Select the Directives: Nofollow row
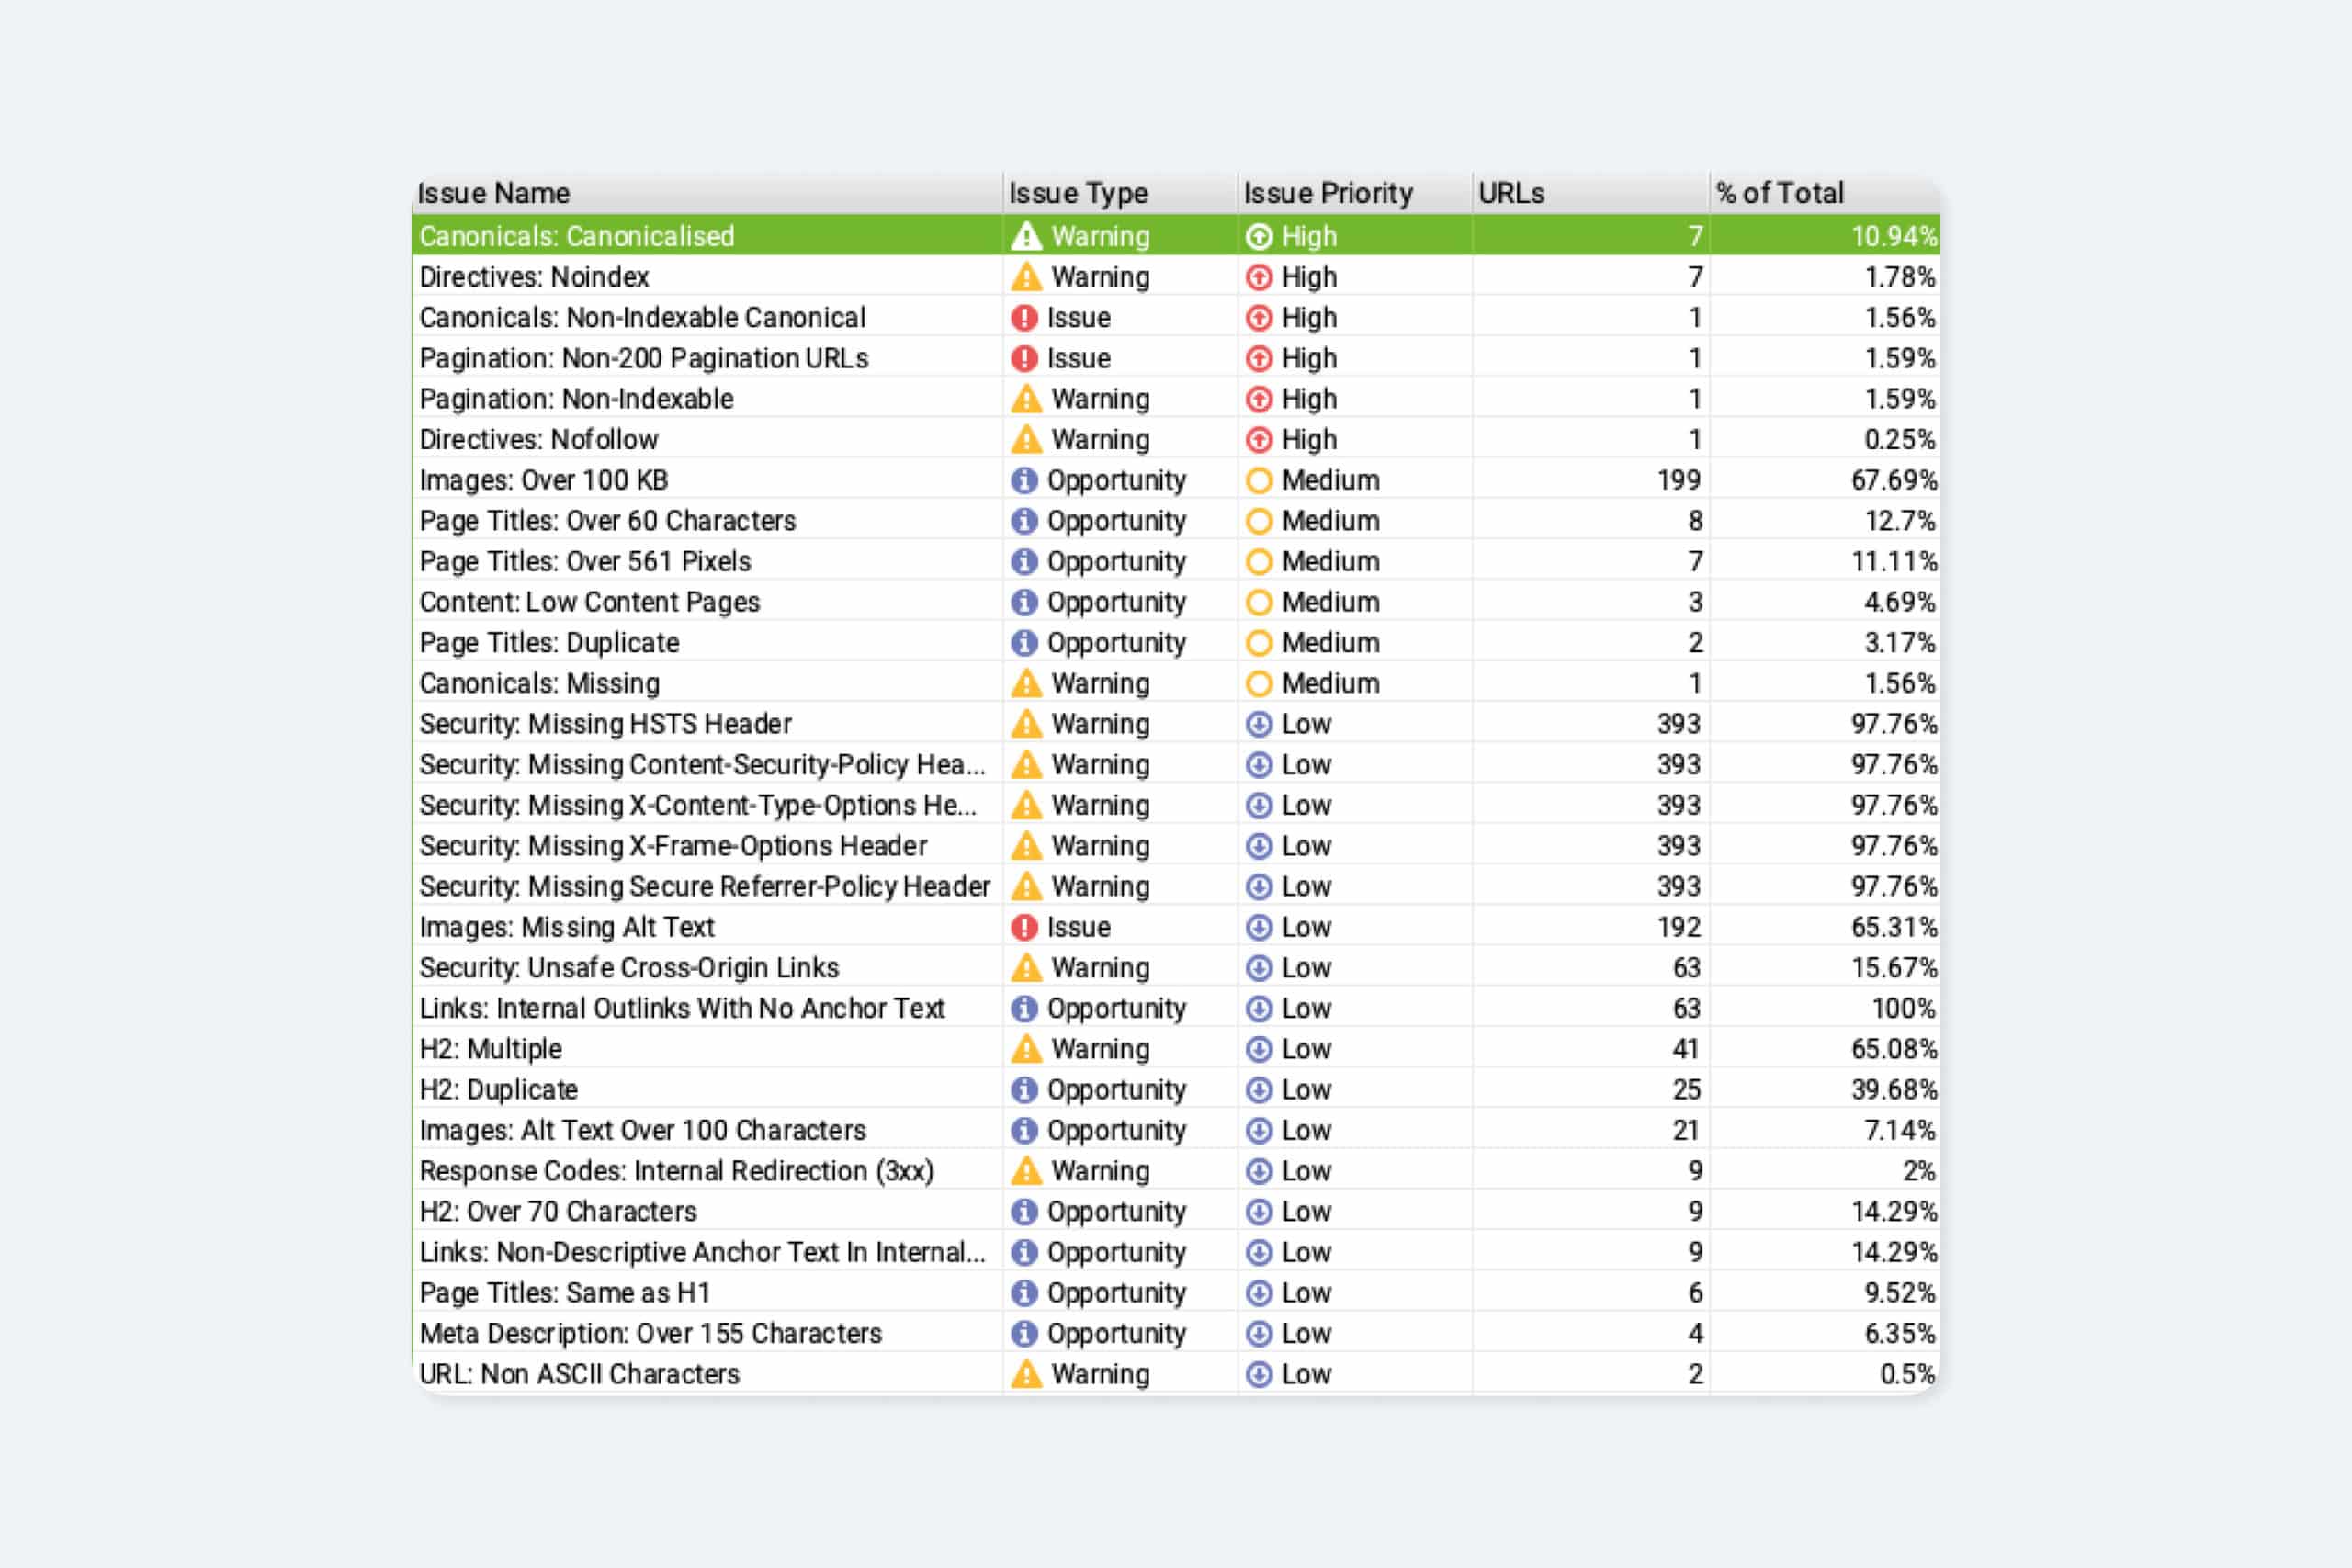2352x1568 pixels. point(600,439)
